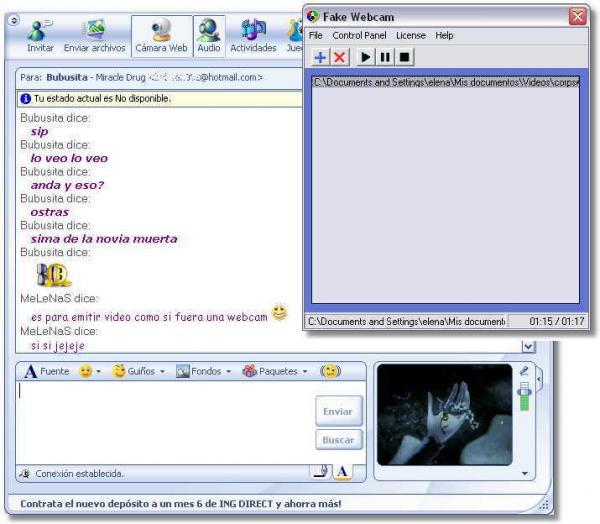Collapse the webcam side panel arrow
Image resolution: width=600 pixels, height=524 pixels.
(539, 379)
